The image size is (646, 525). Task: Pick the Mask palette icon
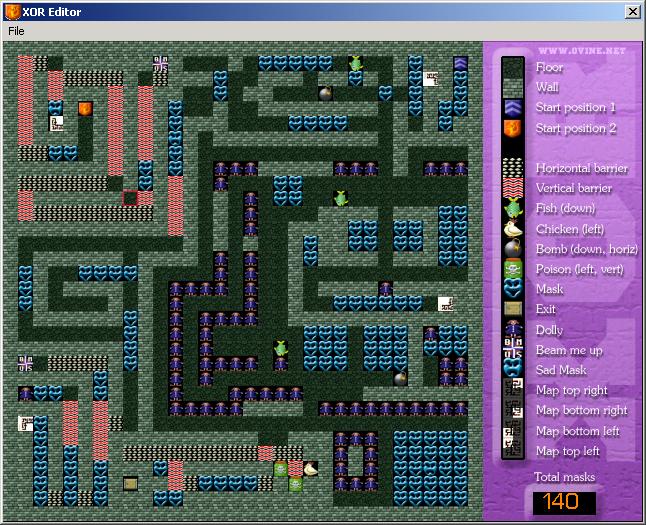click(513, 289)
